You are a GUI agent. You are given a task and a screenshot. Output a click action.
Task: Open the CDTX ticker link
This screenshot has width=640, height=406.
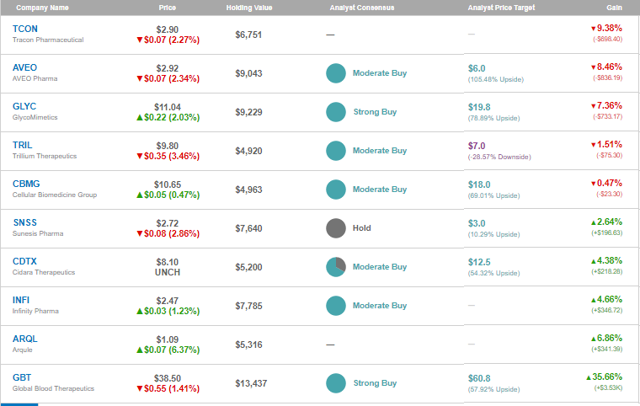(24, 262)
